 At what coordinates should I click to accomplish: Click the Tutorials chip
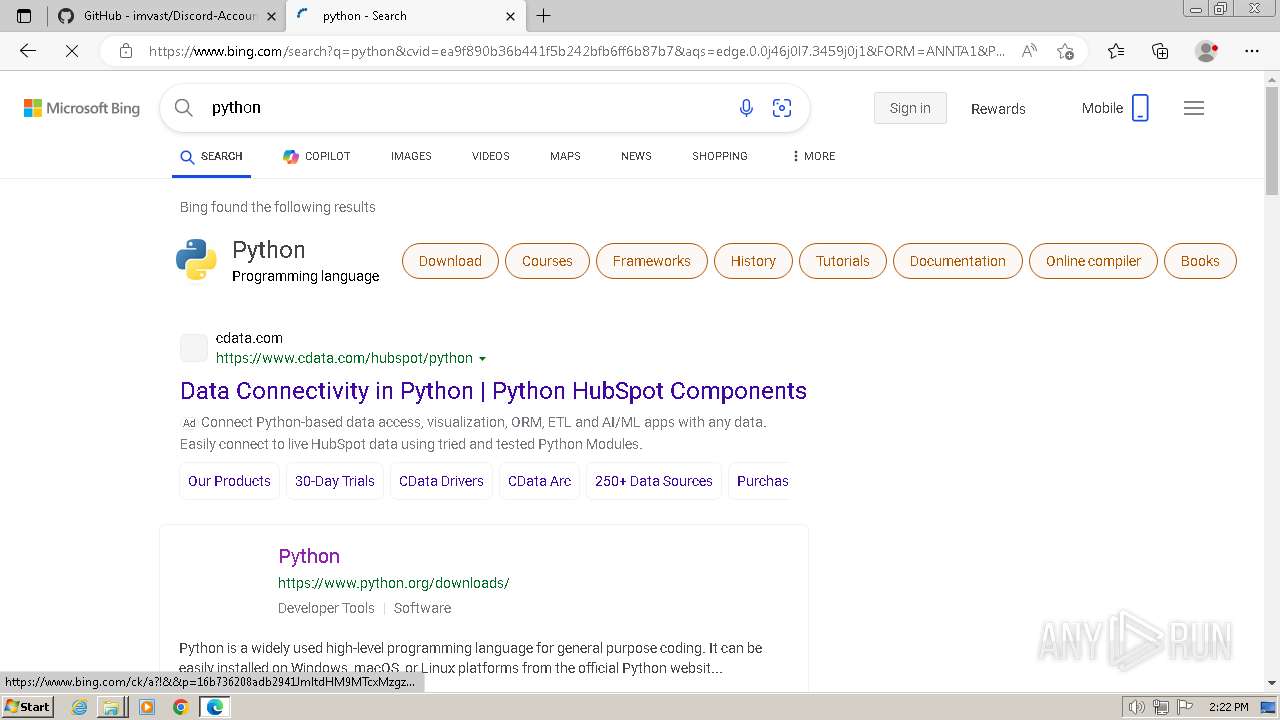843,261
